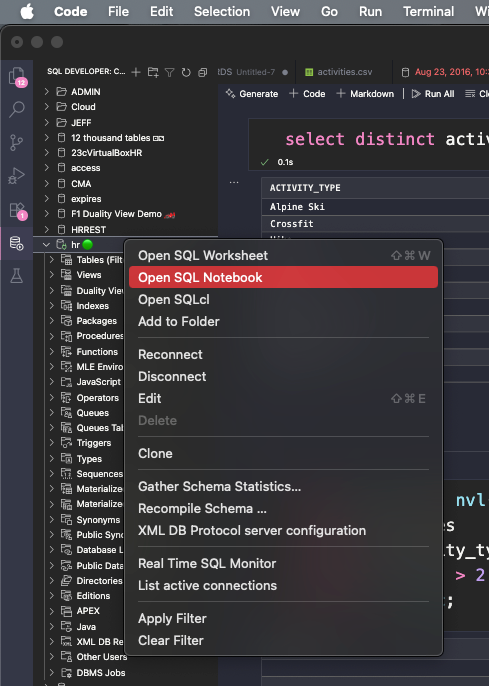Select Gather Schema Statistics...
Viewport: 489px width, 686px height.
283,486
